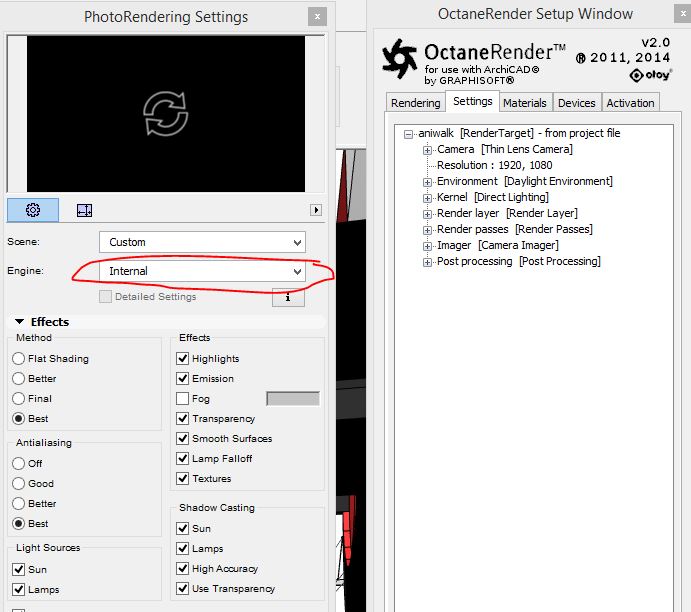Toggle Lamps under Light Sources

(x=19, y=589)
